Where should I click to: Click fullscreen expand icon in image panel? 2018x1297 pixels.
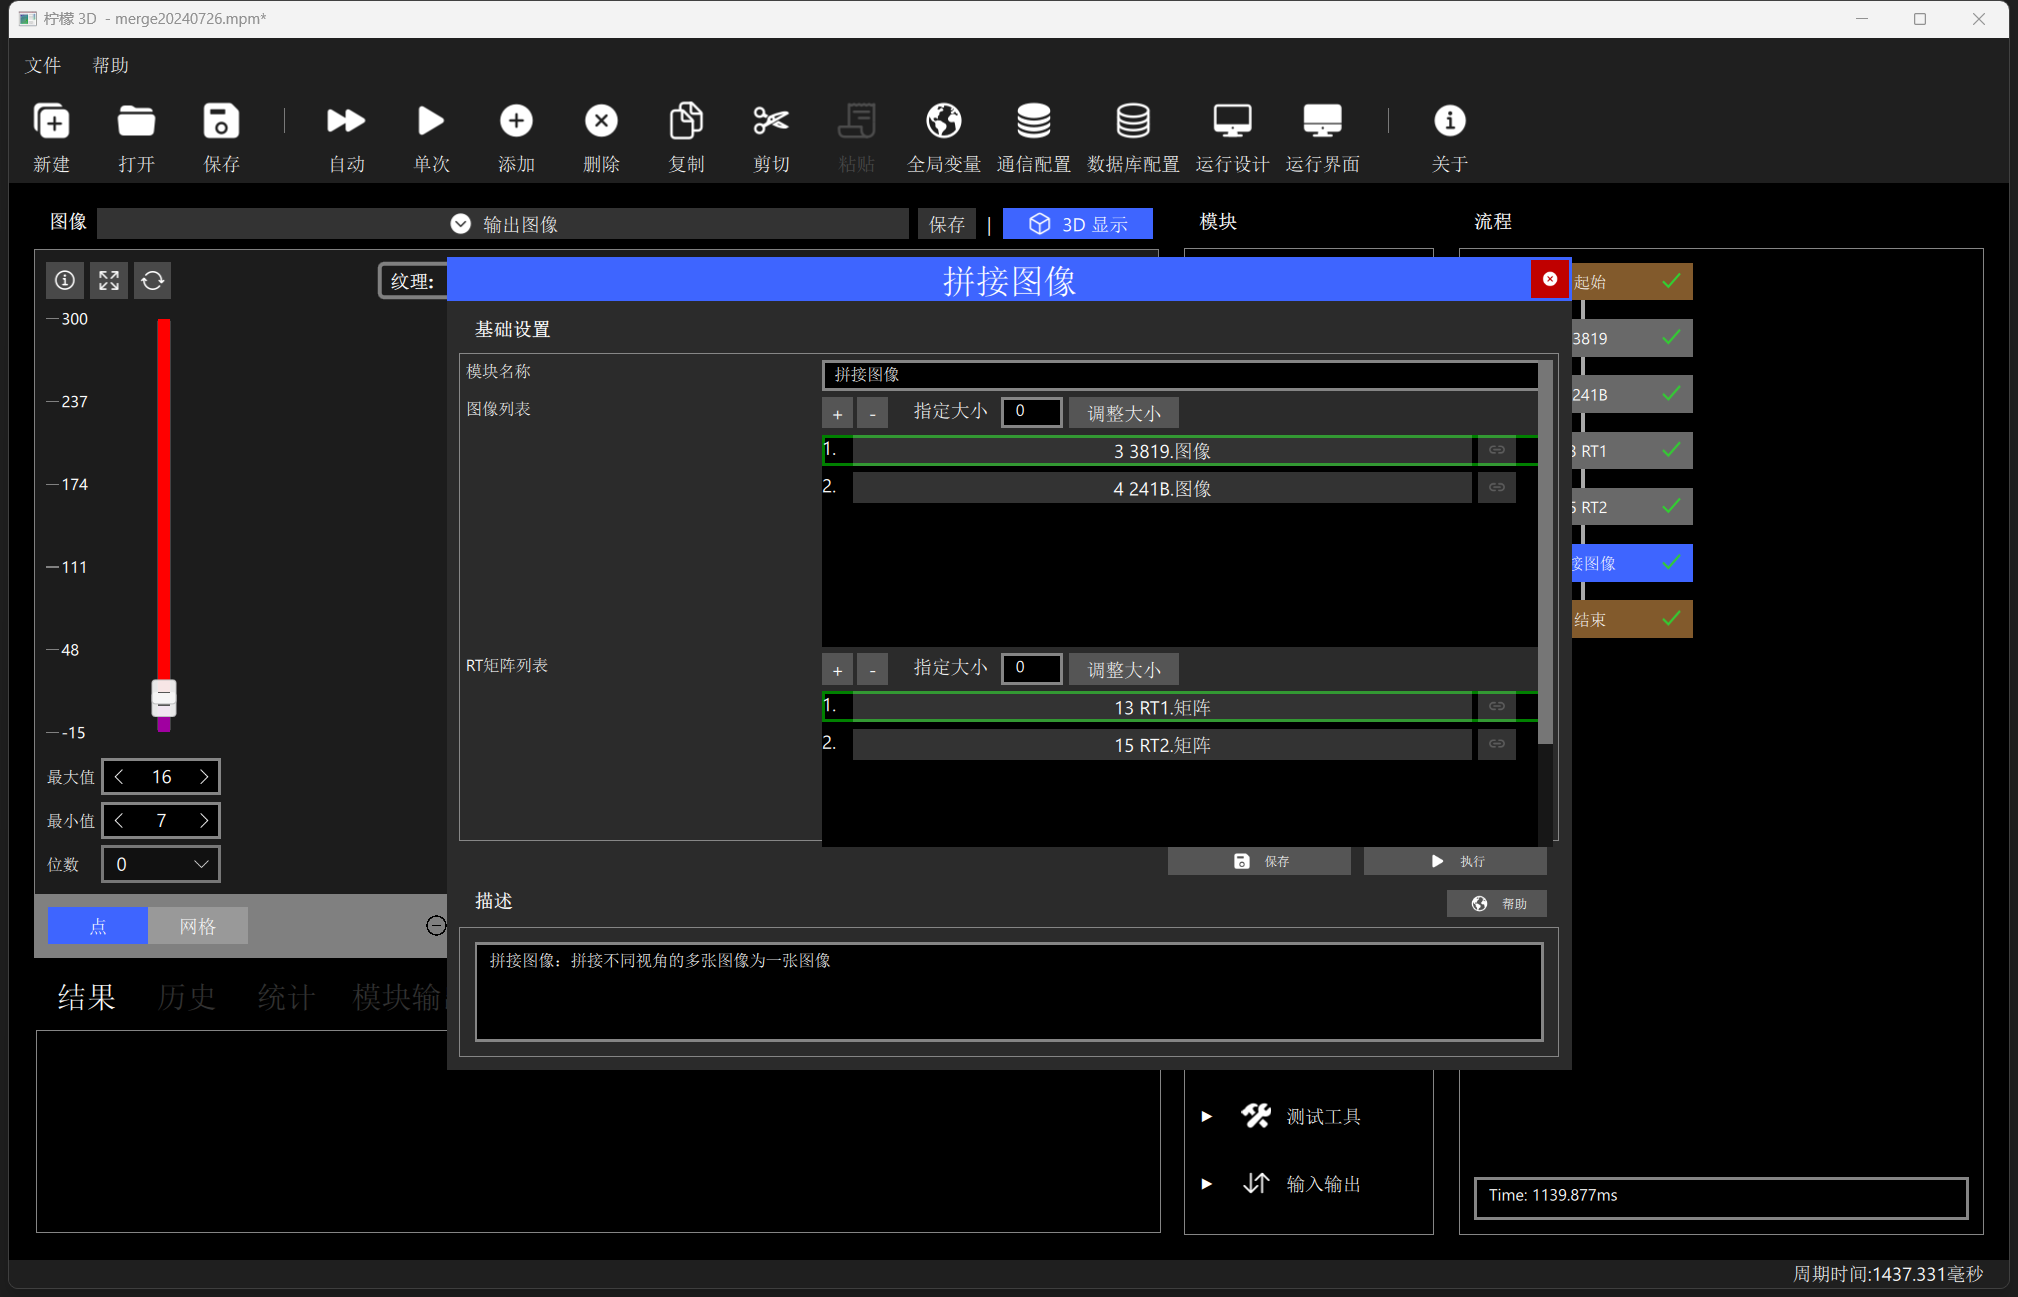109,281
